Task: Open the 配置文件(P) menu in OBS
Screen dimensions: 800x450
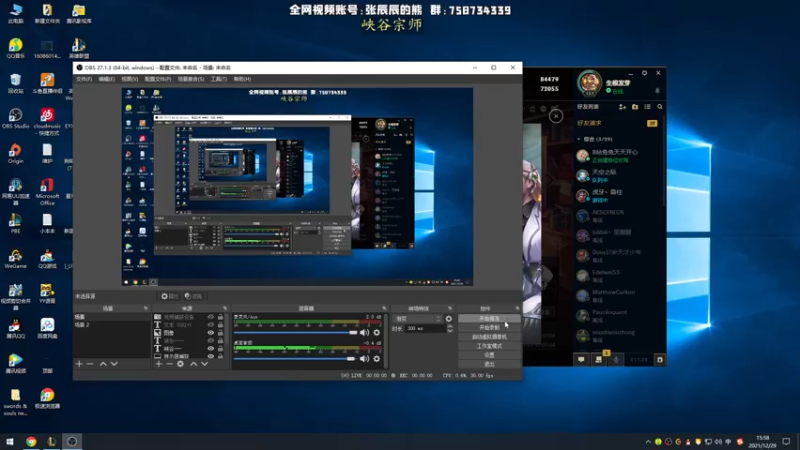Action: tap(158, 79)
